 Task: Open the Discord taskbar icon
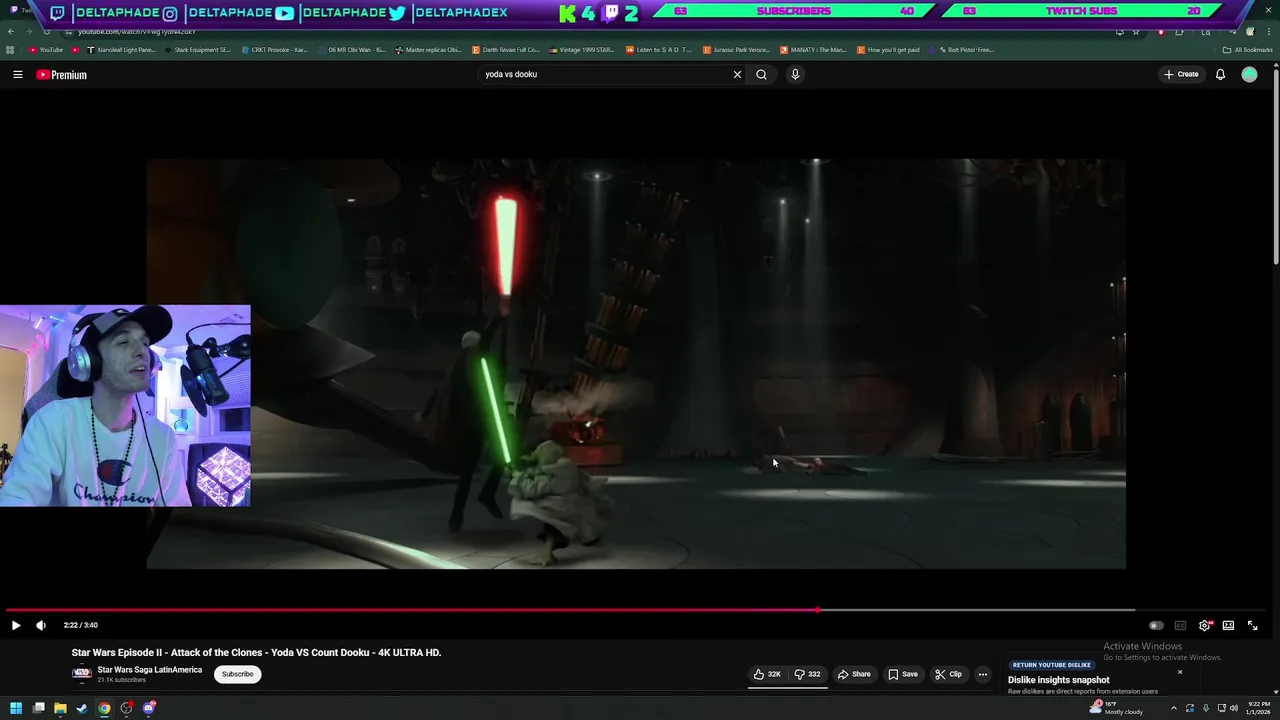(149, 708)
